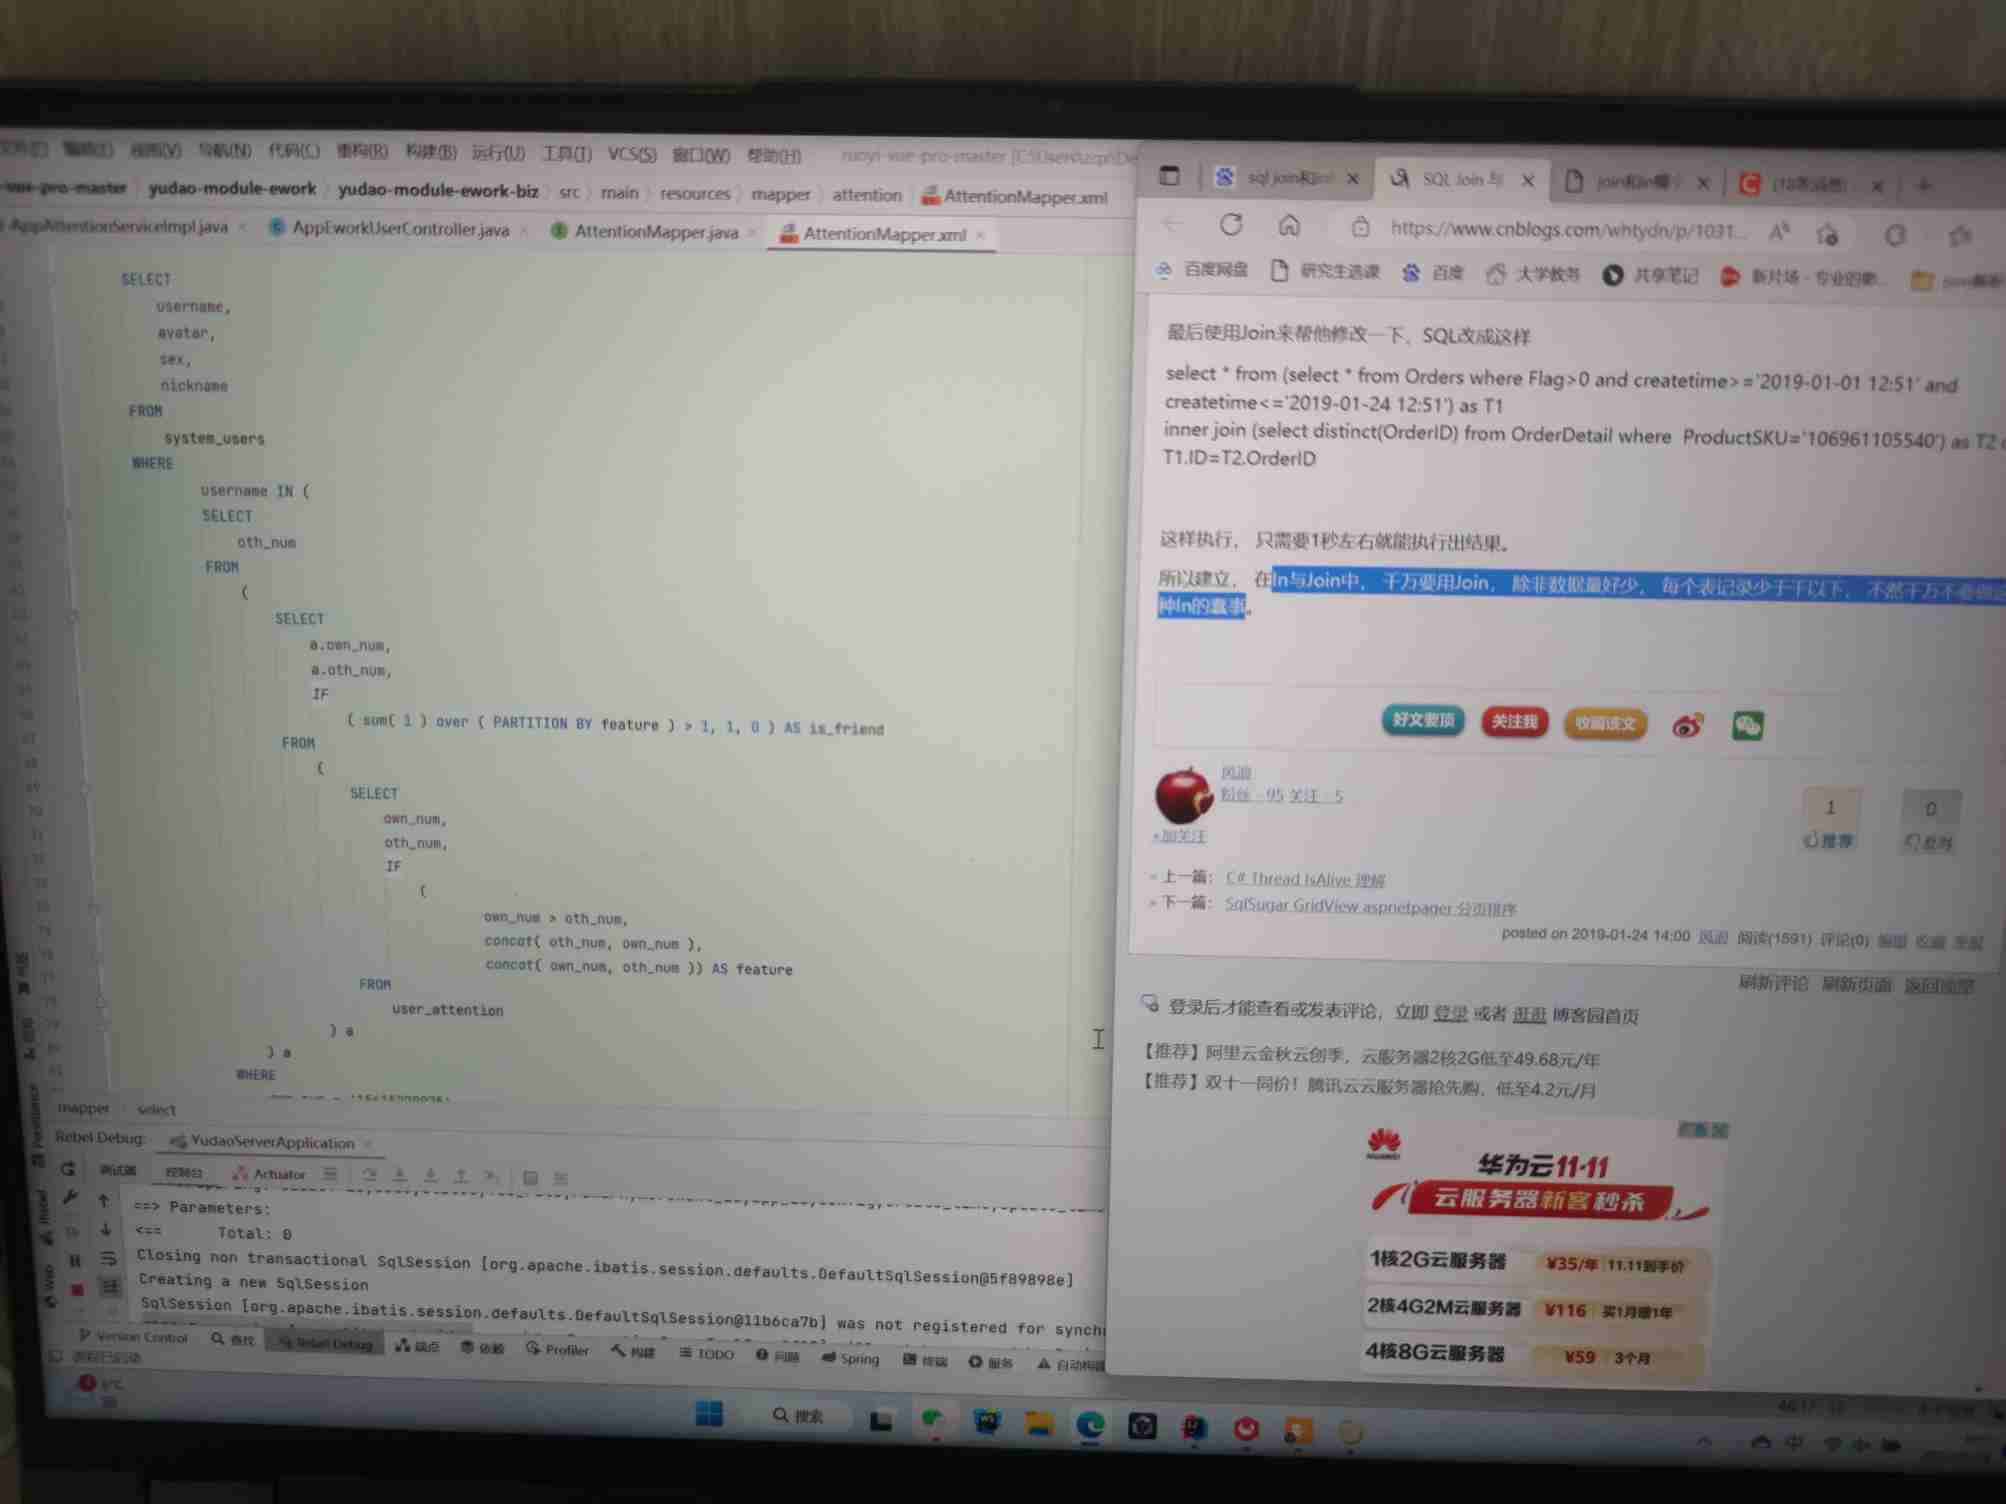This screenshot has height=1504, width=2006.
Task: Click the 关注我 red button
Action: pos(1514,722)
